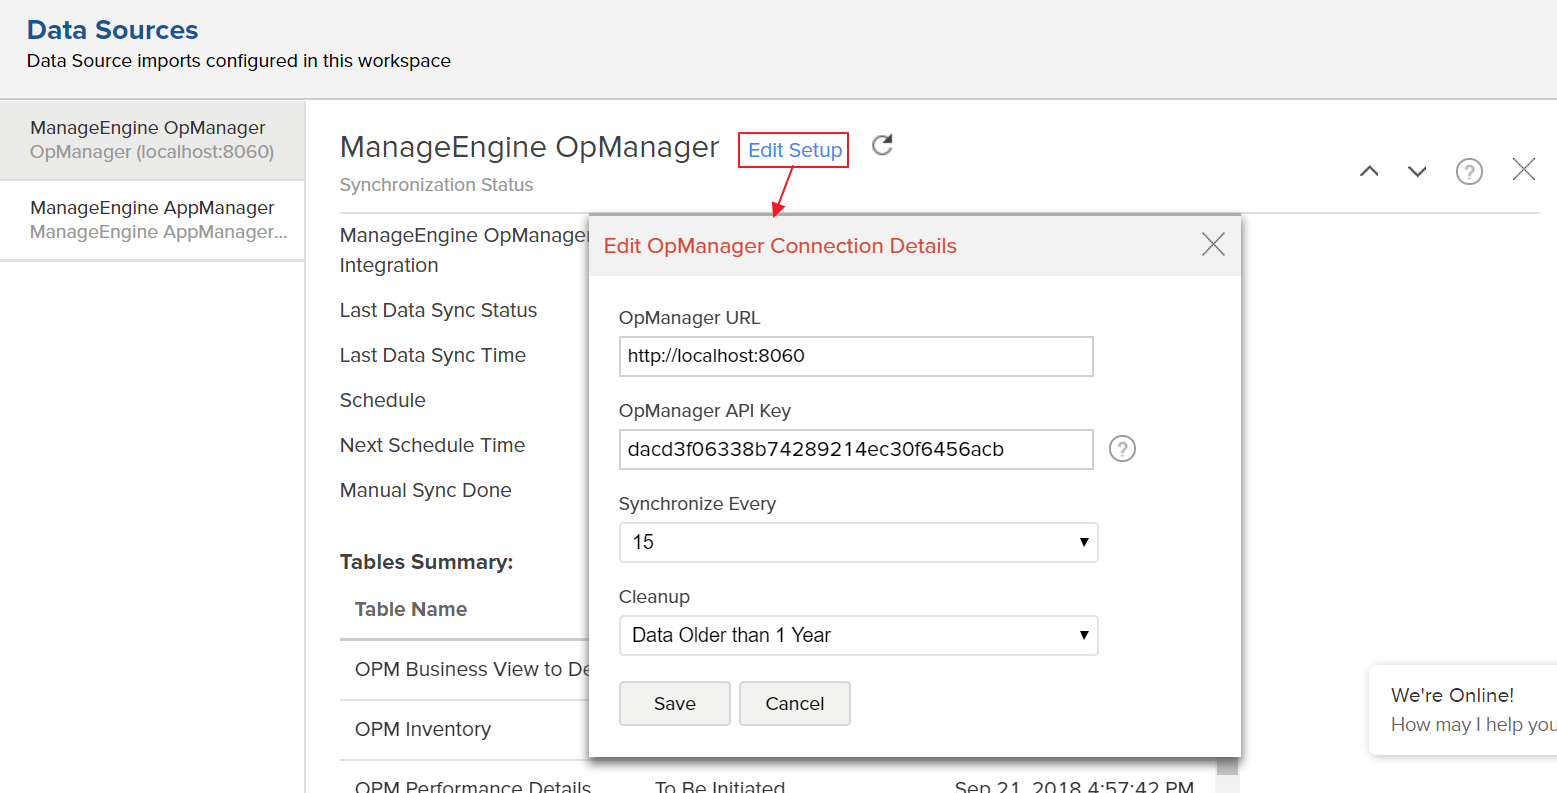This screenshot has width=1557, height=793.
Task: Click the Save button
Action: [x=675, y=703]
